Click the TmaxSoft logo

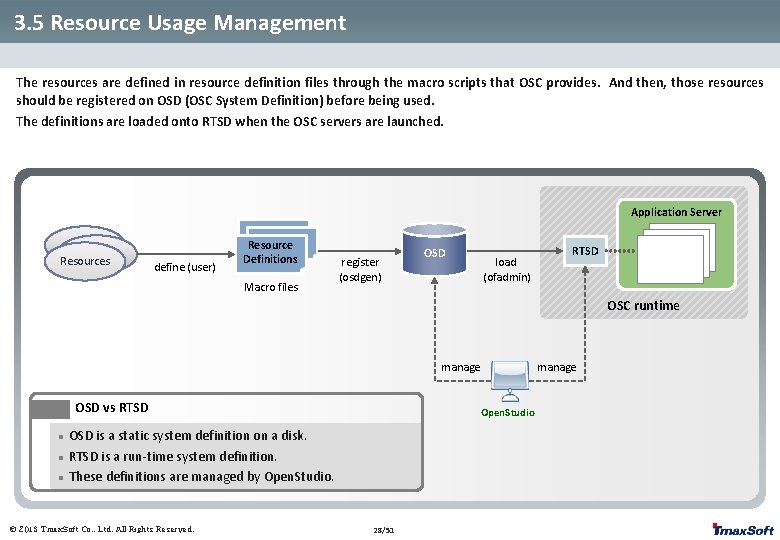743,530
